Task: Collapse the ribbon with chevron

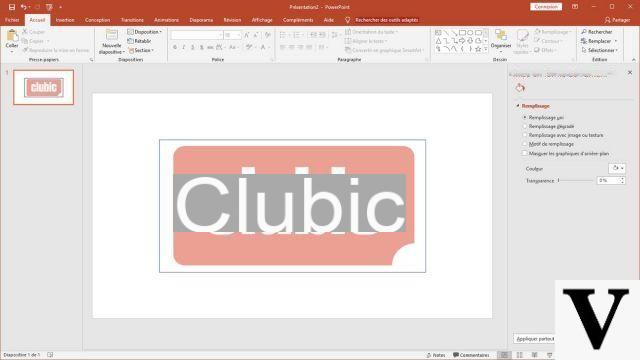Action: [634, 60]
